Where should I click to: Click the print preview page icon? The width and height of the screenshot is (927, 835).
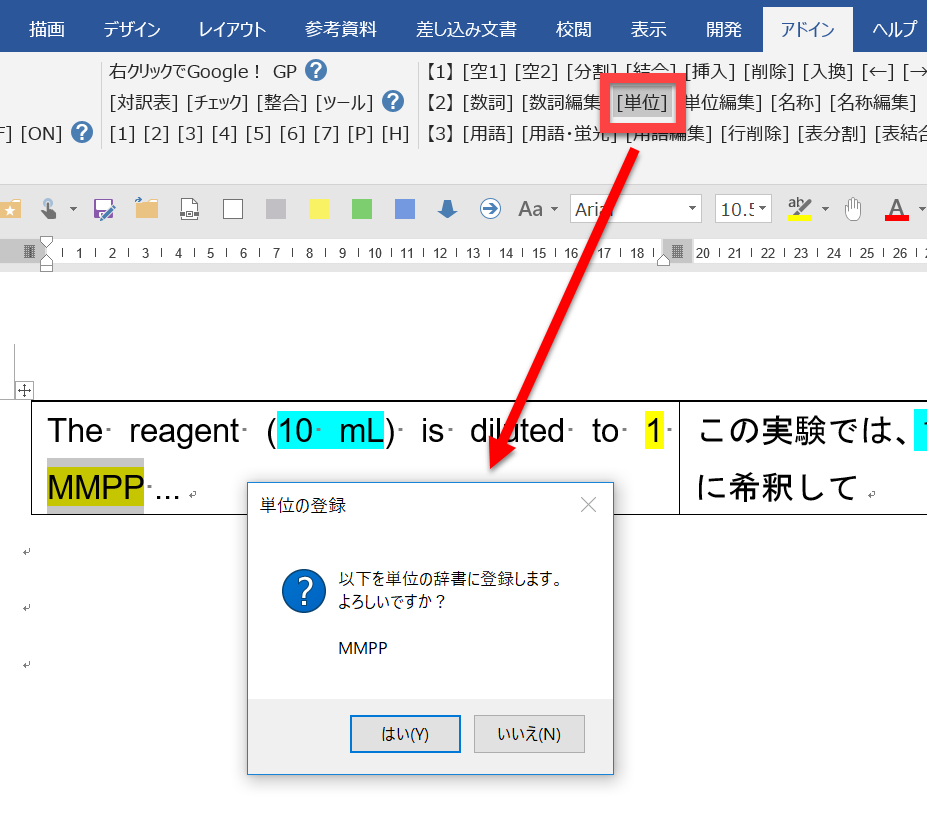click(189, 208)
